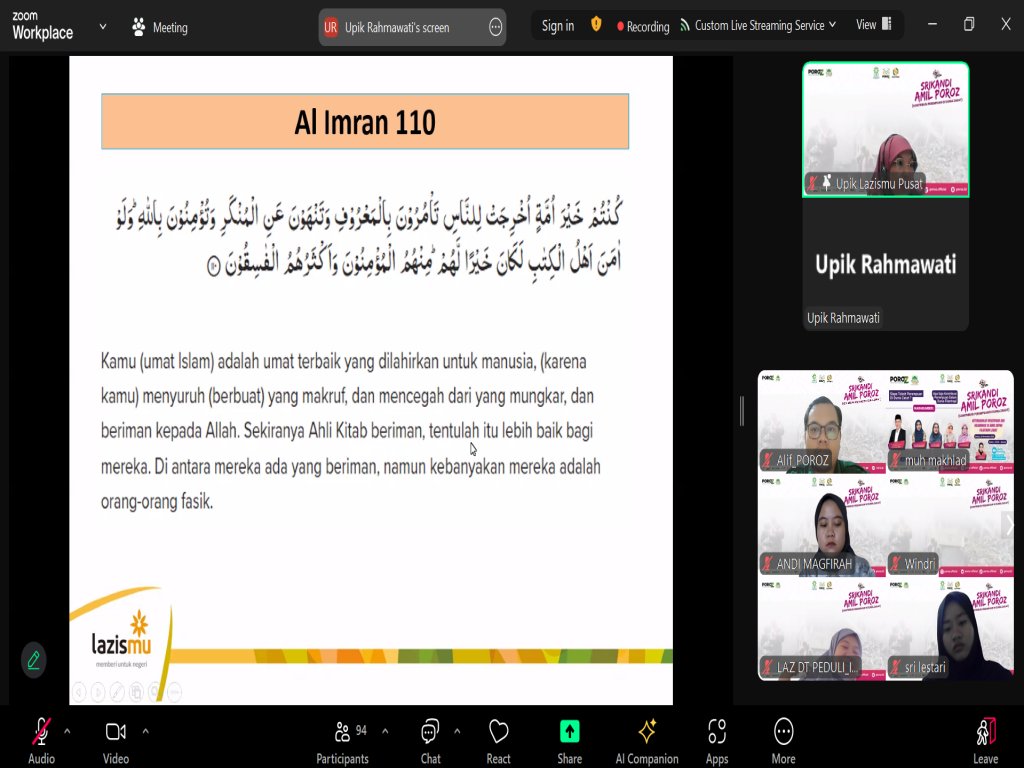Open the React emoji menu
The width and height of the screenshot is (1024, 768).
tap(498, 740)
